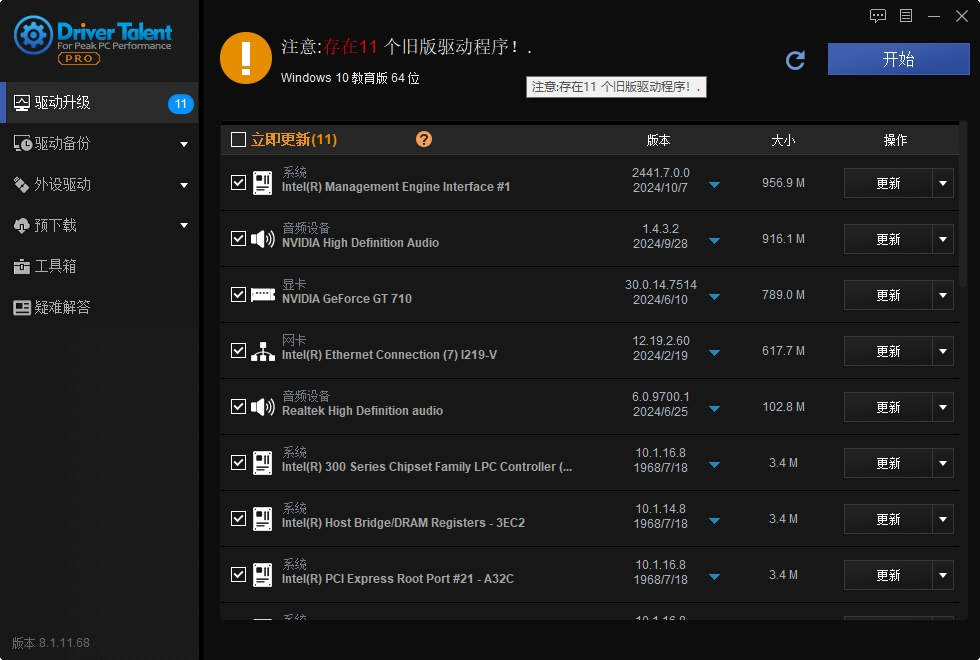Viewport: 980px width, 660px height.
Task: Uncheck Host Bridge/DRAM Registers checkbox
Action: click(238, 518)
